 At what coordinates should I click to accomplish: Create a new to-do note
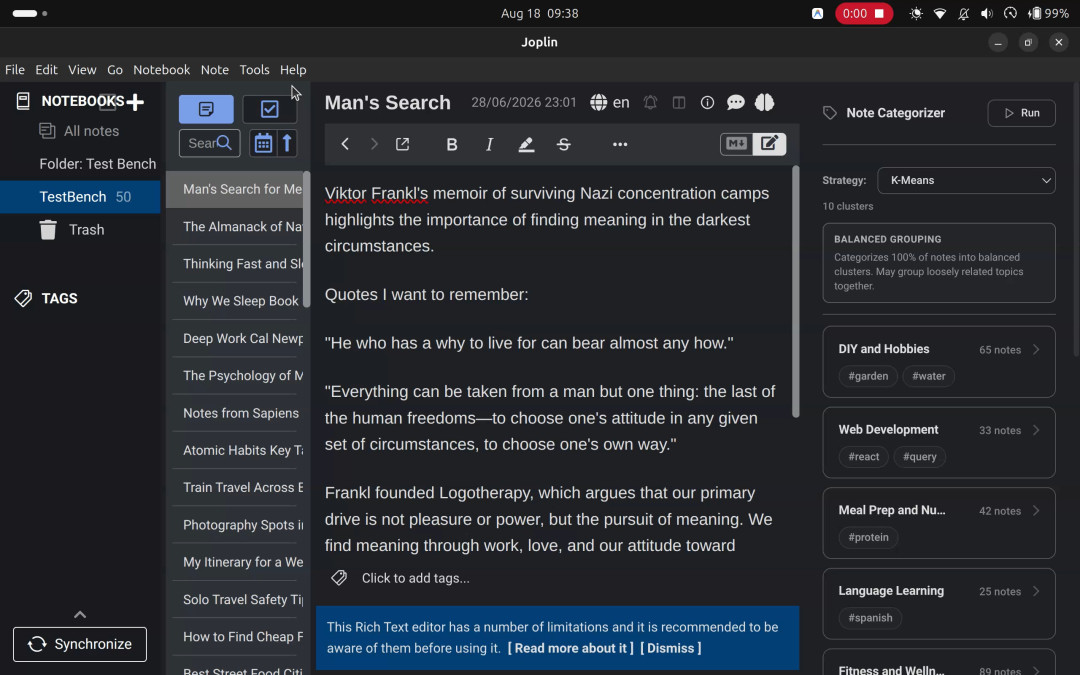tap(269, 109)
